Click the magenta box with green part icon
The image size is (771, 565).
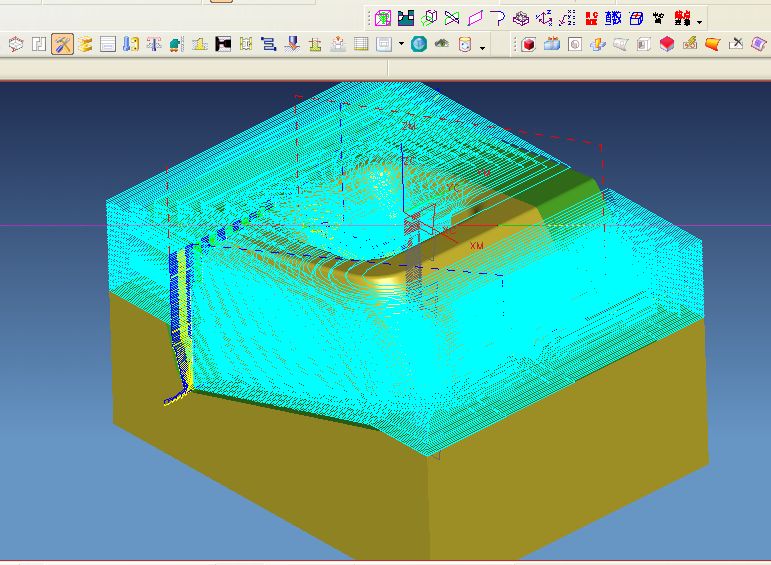383,19
